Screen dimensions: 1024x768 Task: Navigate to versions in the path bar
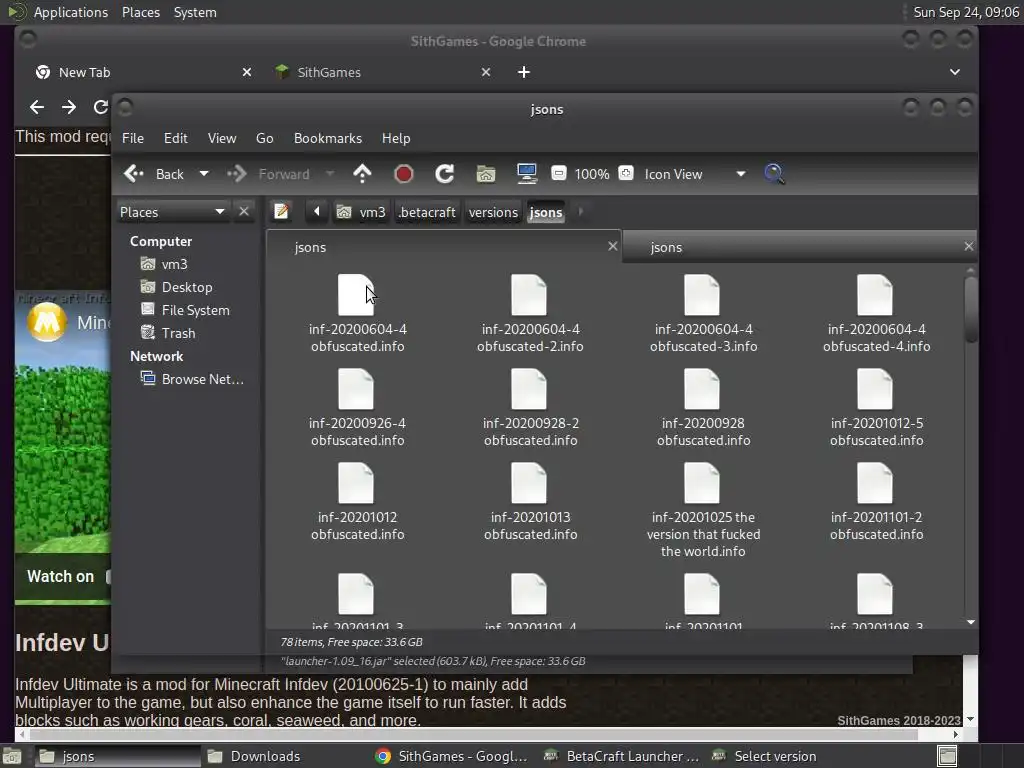click(x=493, y=212)
